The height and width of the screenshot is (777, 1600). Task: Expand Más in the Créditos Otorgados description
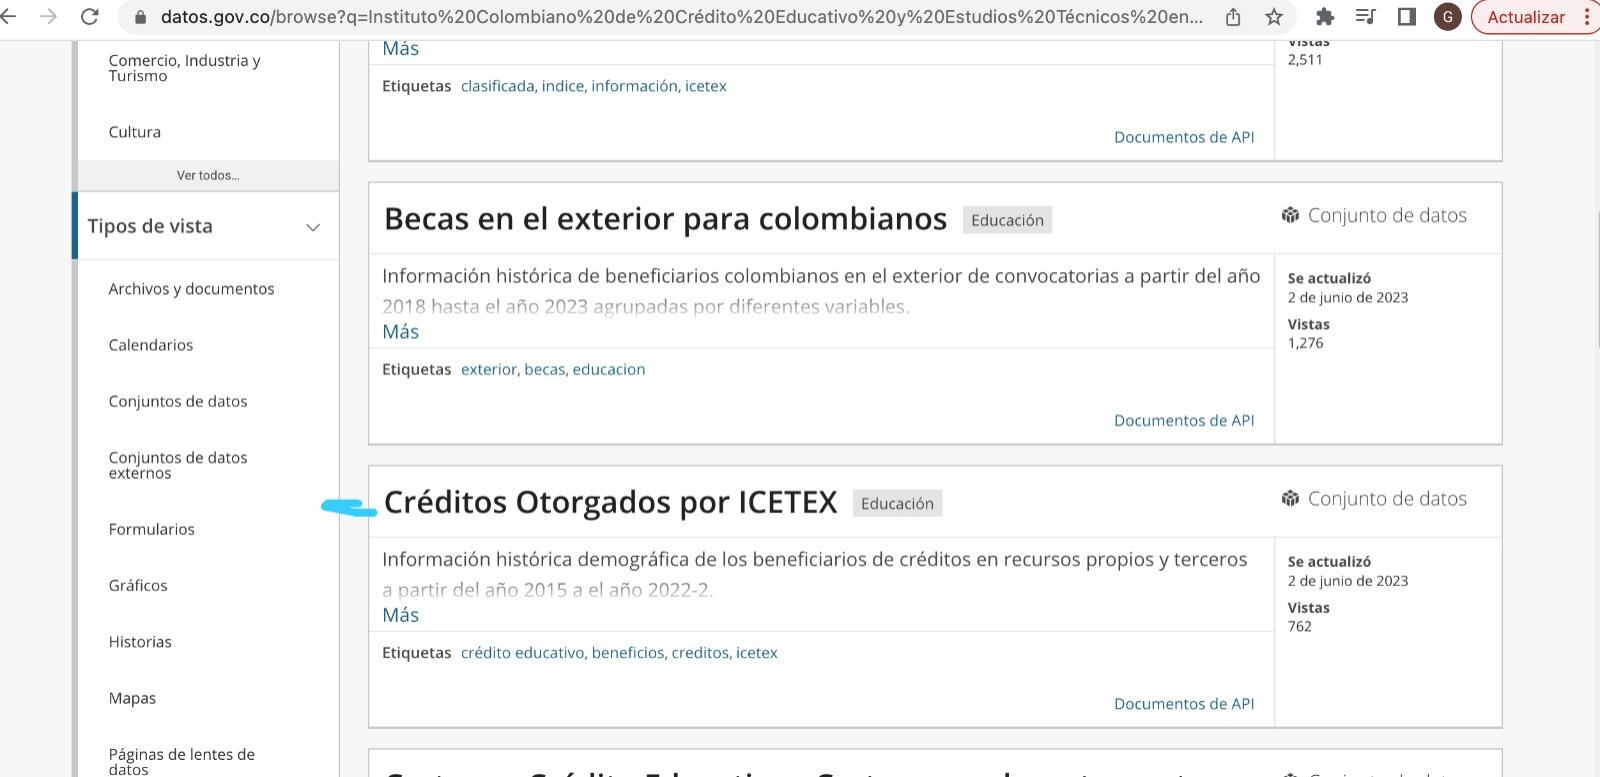[400, 615]
